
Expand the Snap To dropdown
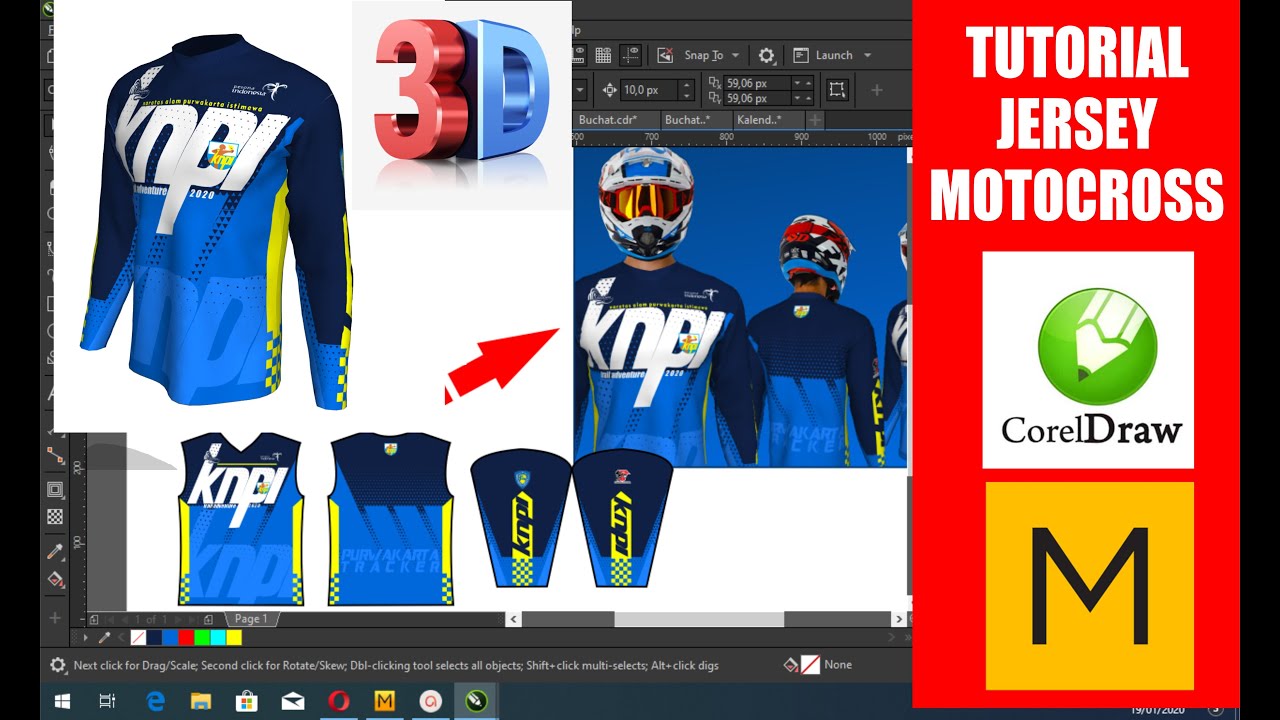click(x=735, y=56)
